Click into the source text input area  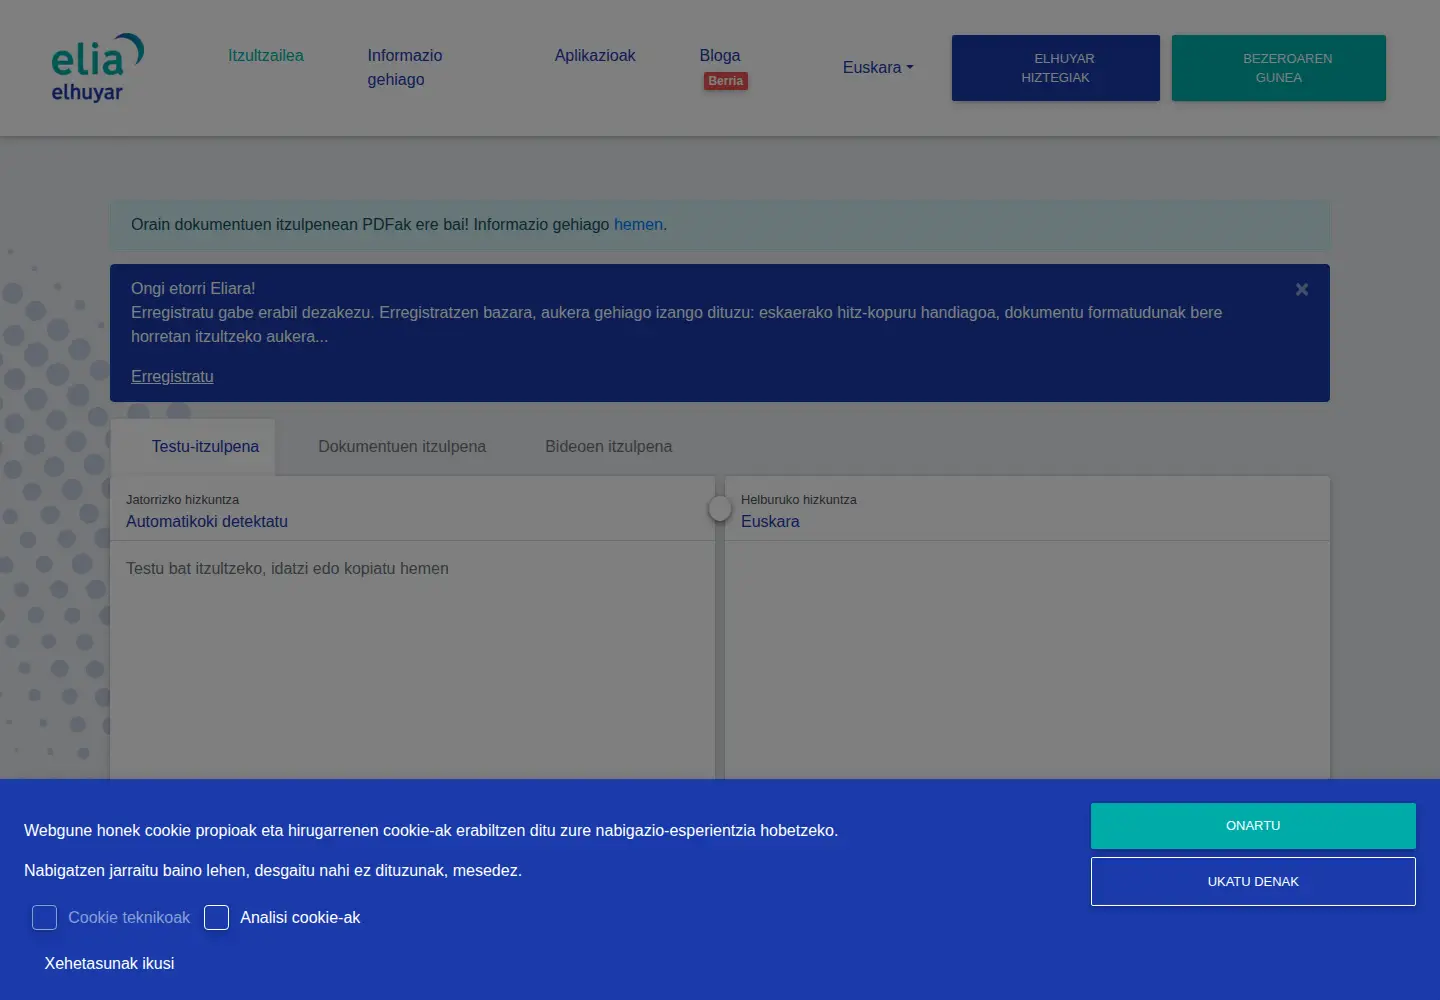(x=412, y=660)
